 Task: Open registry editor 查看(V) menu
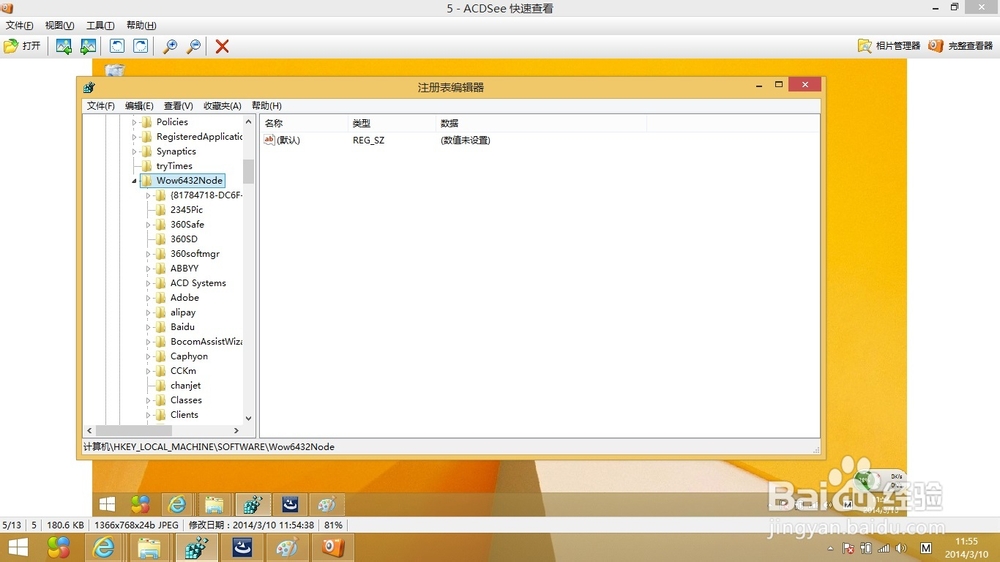pyautogui.click(x=178, y=106)
